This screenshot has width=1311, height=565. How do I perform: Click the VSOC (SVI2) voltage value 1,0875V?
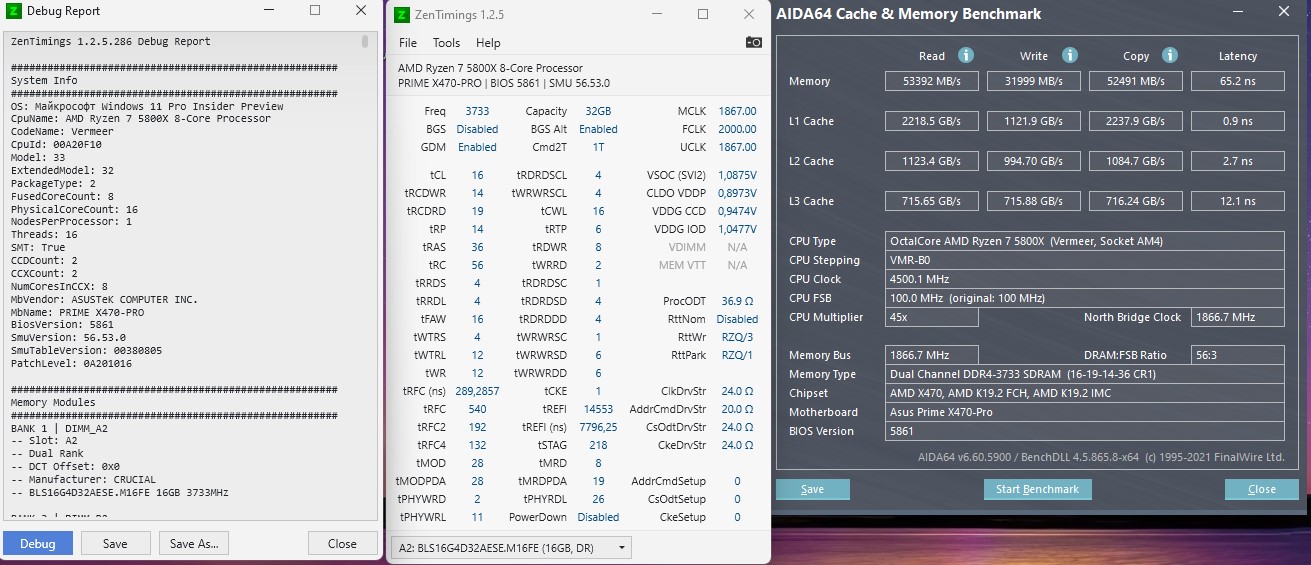737,175
